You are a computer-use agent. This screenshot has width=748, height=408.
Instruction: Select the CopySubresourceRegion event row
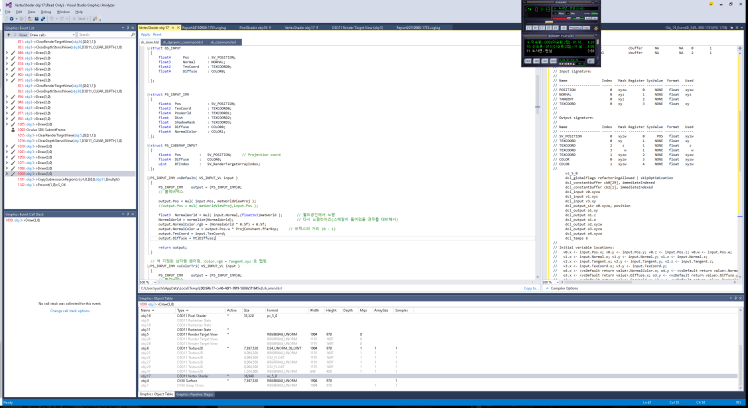click(69, 179)
